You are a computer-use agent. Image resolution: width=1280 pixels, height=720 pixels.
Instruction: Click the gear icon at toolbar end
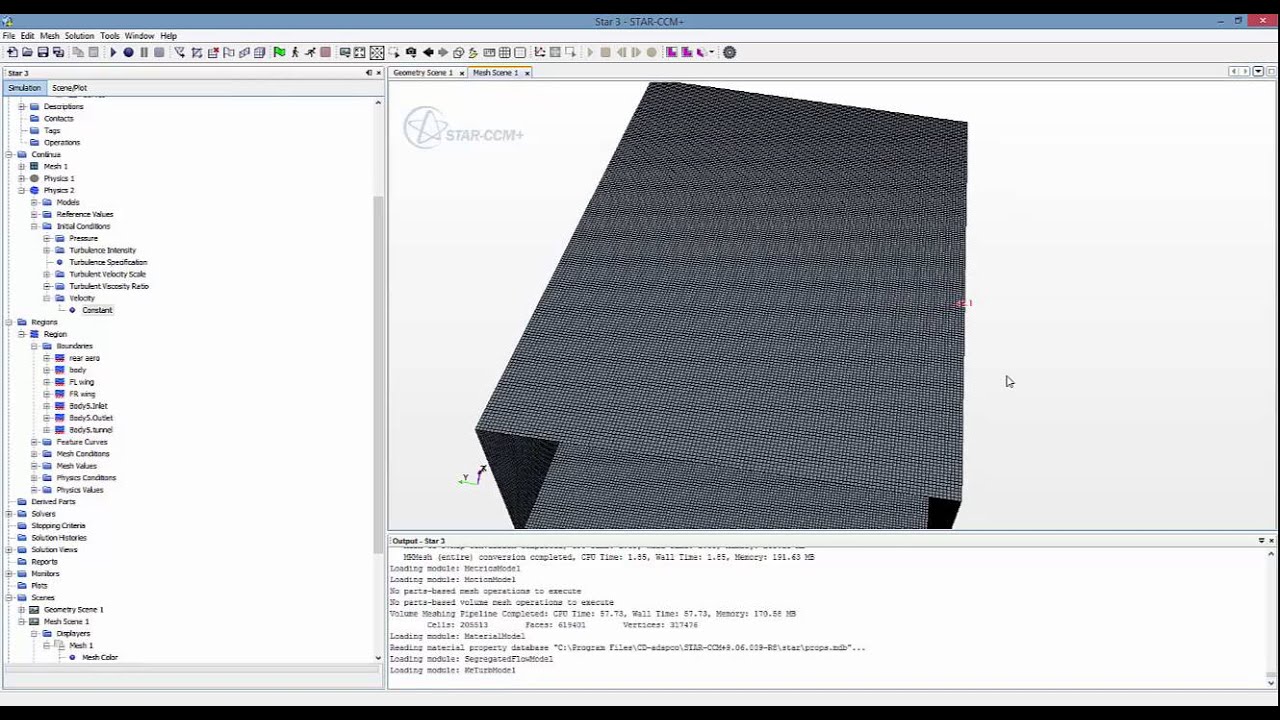(729, 52)
